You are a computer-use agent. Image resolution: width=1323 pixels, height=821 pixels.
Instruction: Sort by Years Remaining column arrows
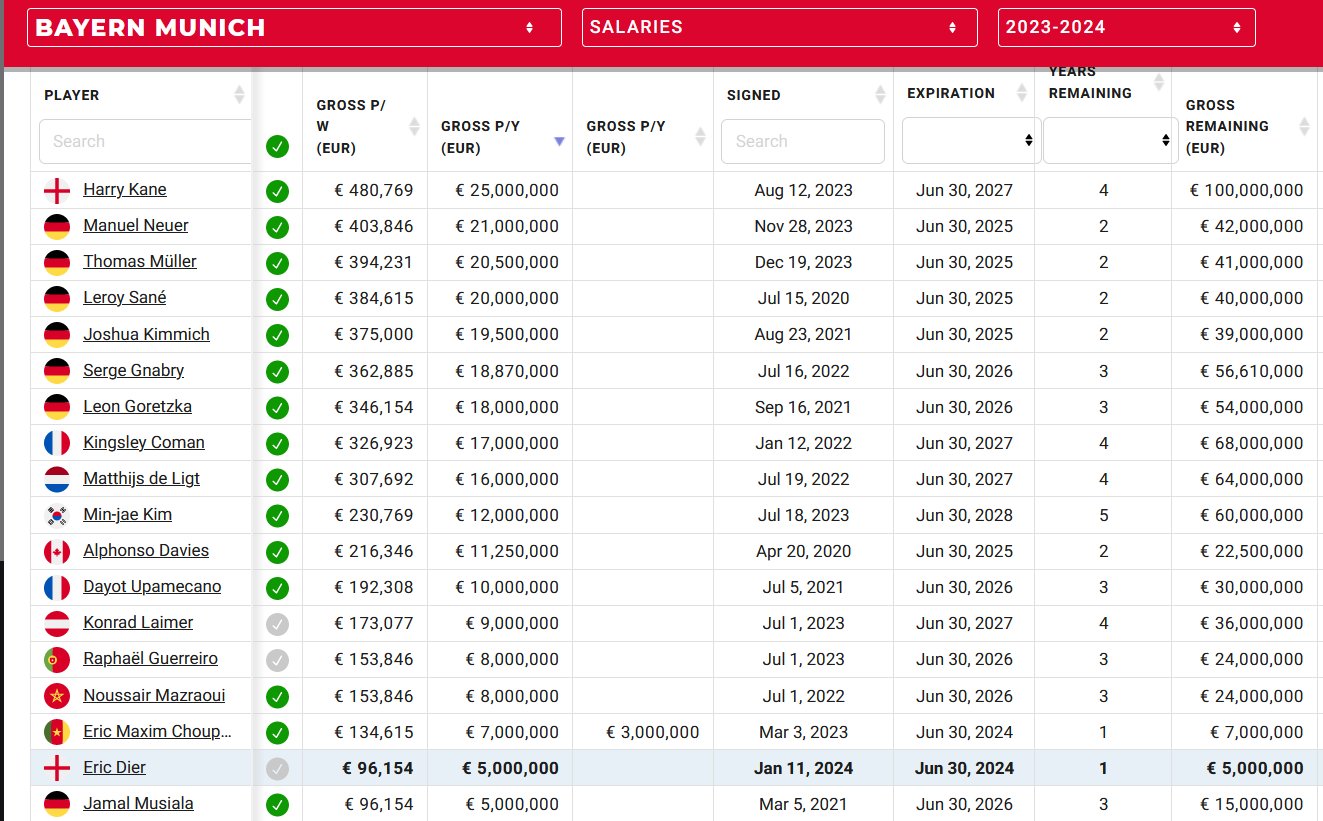1159,82
